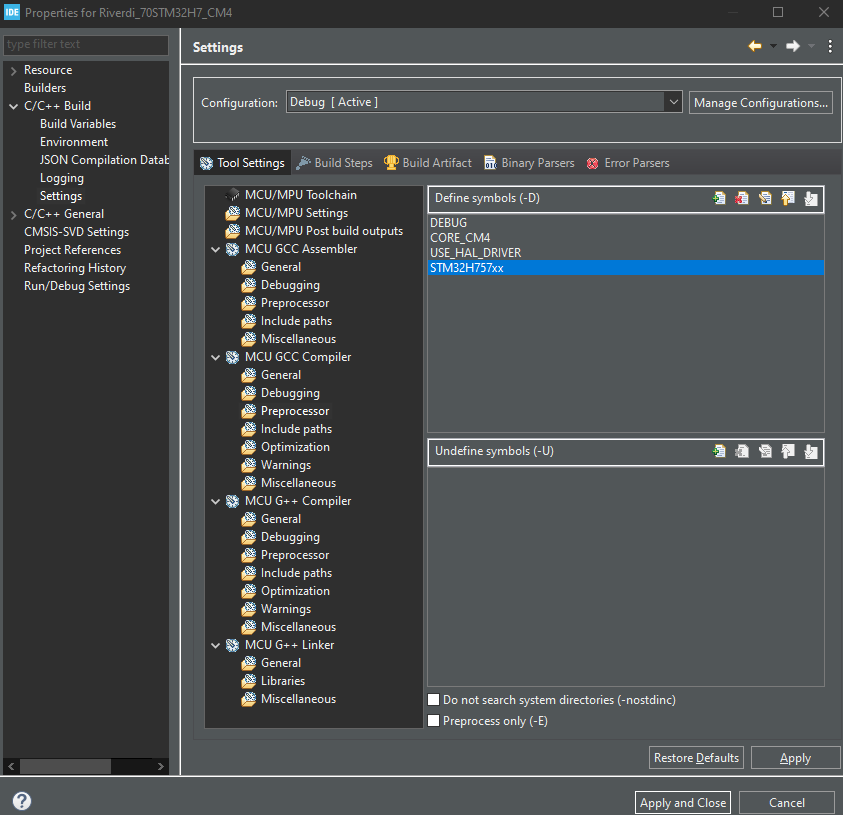
Task: Collapse the C/C++ Build section
Action: click(11, 105)
